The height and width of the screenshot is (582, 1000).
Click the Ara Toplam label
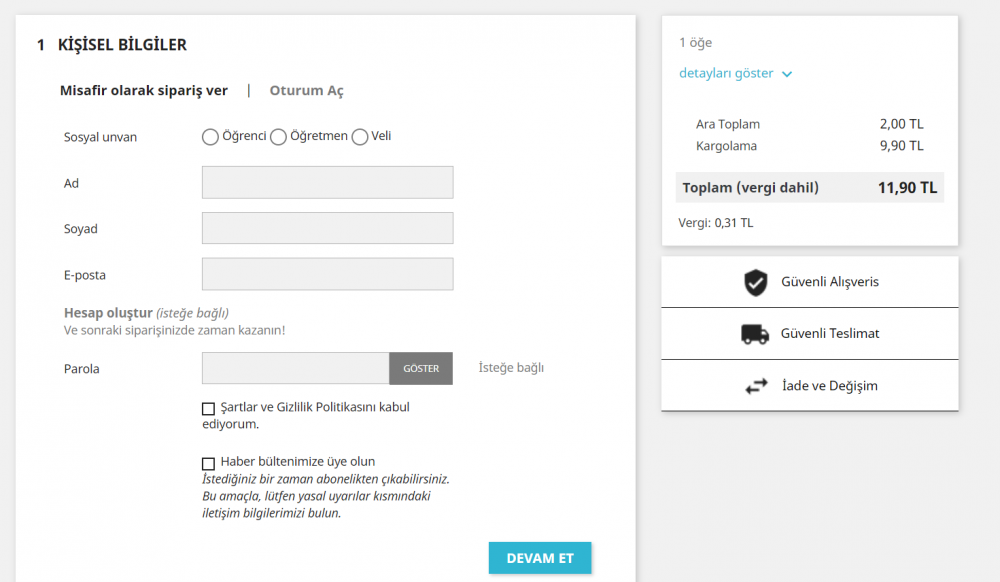(x=728, y=124)
